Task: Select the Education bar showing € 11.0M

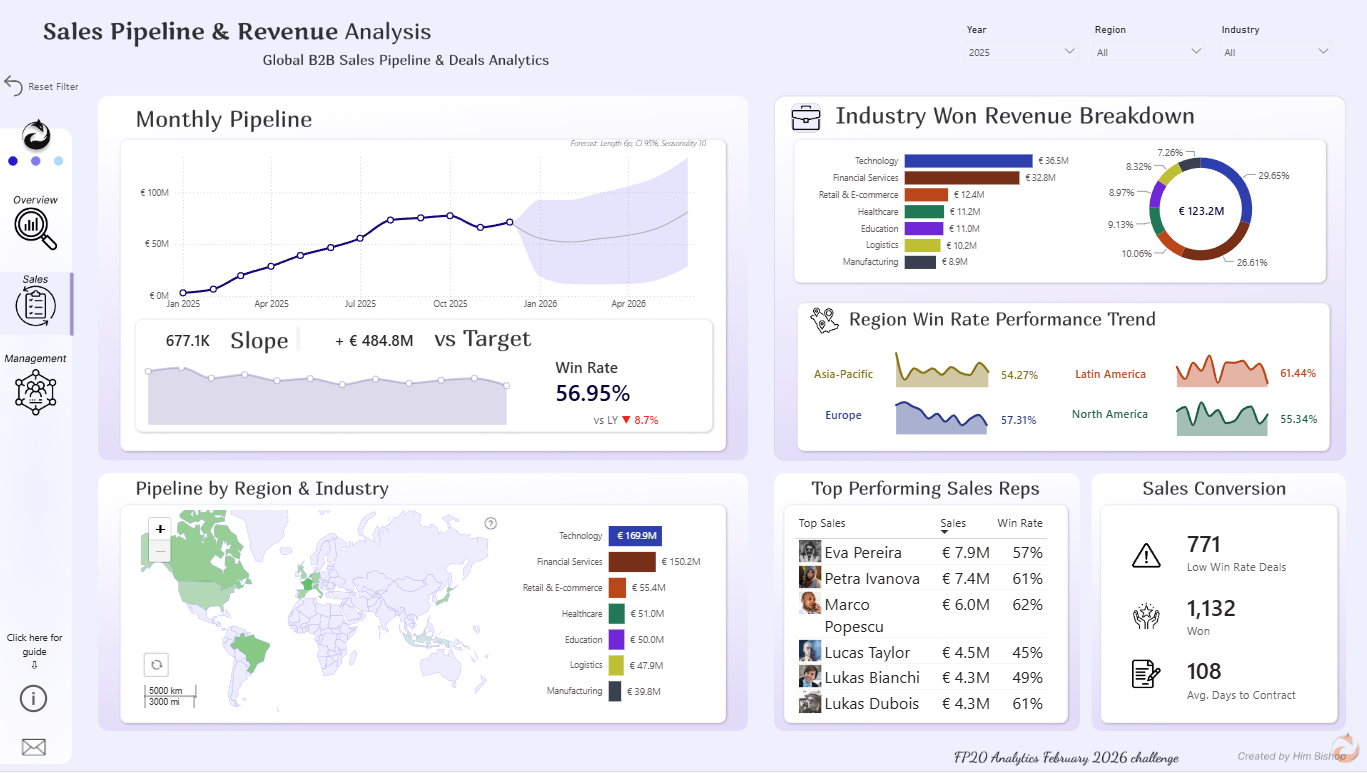Action: pos(923,229)
